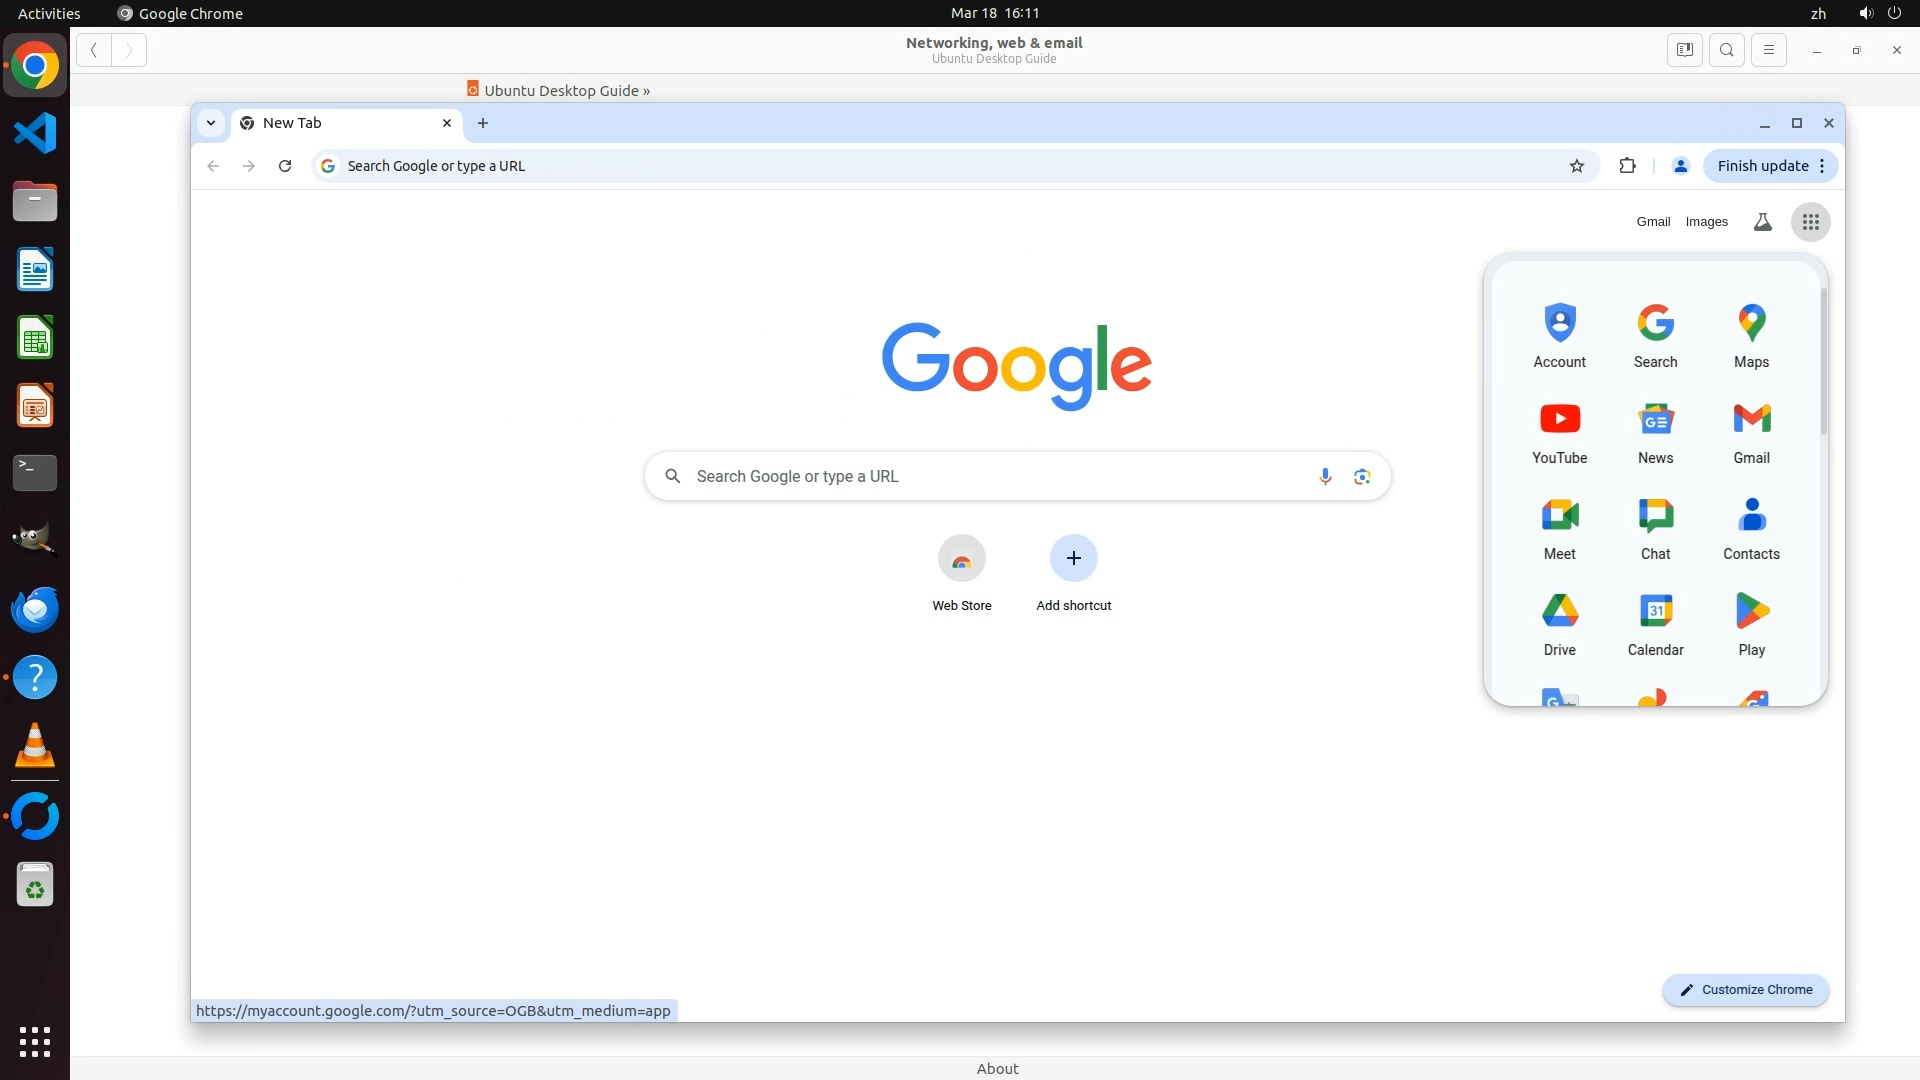This screenshot has height=1080, width=1920.
Task: Toggle the Google apps grid launcher
Action: click(1811, 222)
